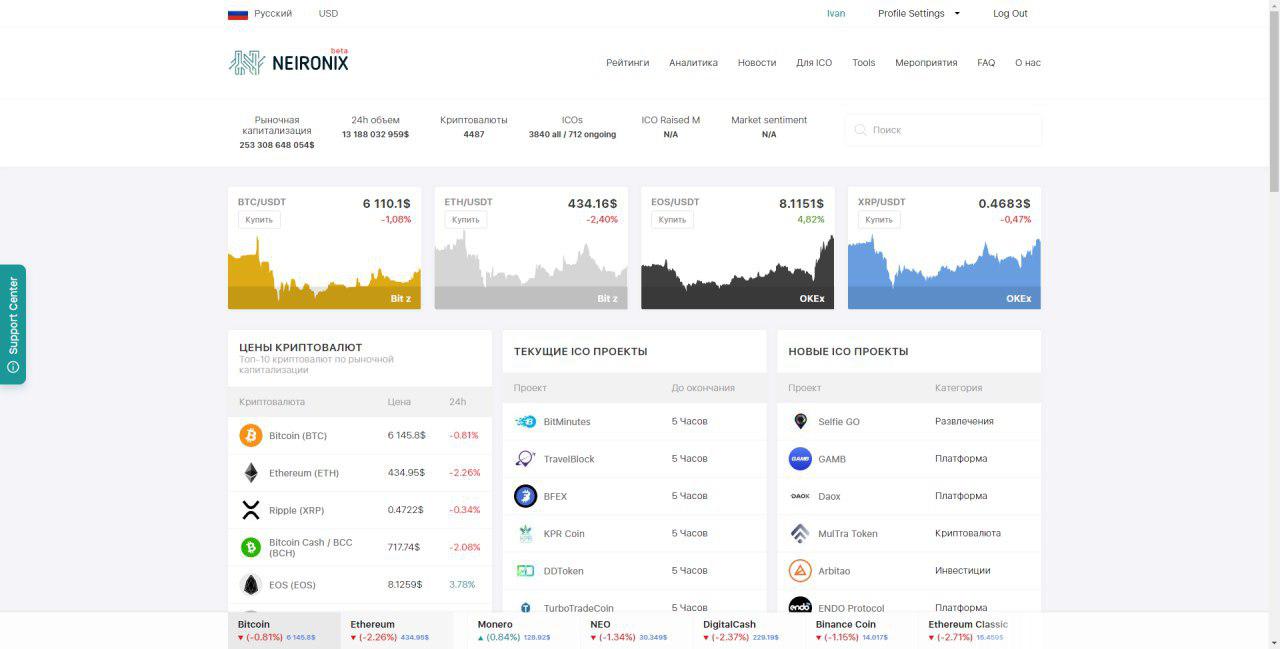Select DigitalCash in the bottom ticker
The image size is (1280, 649).
[749, 630]
